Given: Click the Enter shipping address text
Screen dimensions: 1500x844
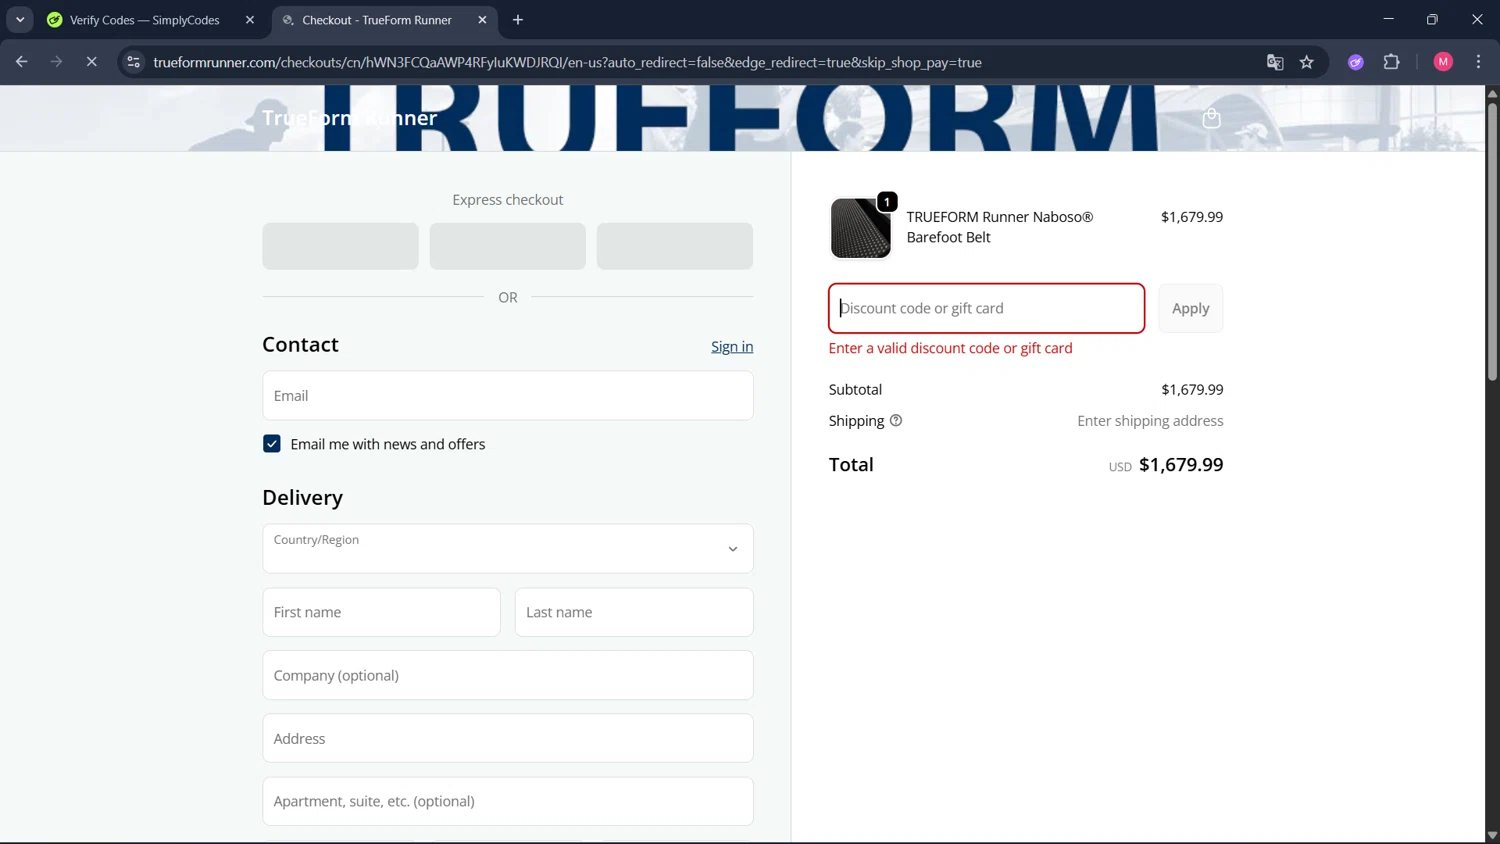Looking at the screenshot, I should [x=1150, y=421].
